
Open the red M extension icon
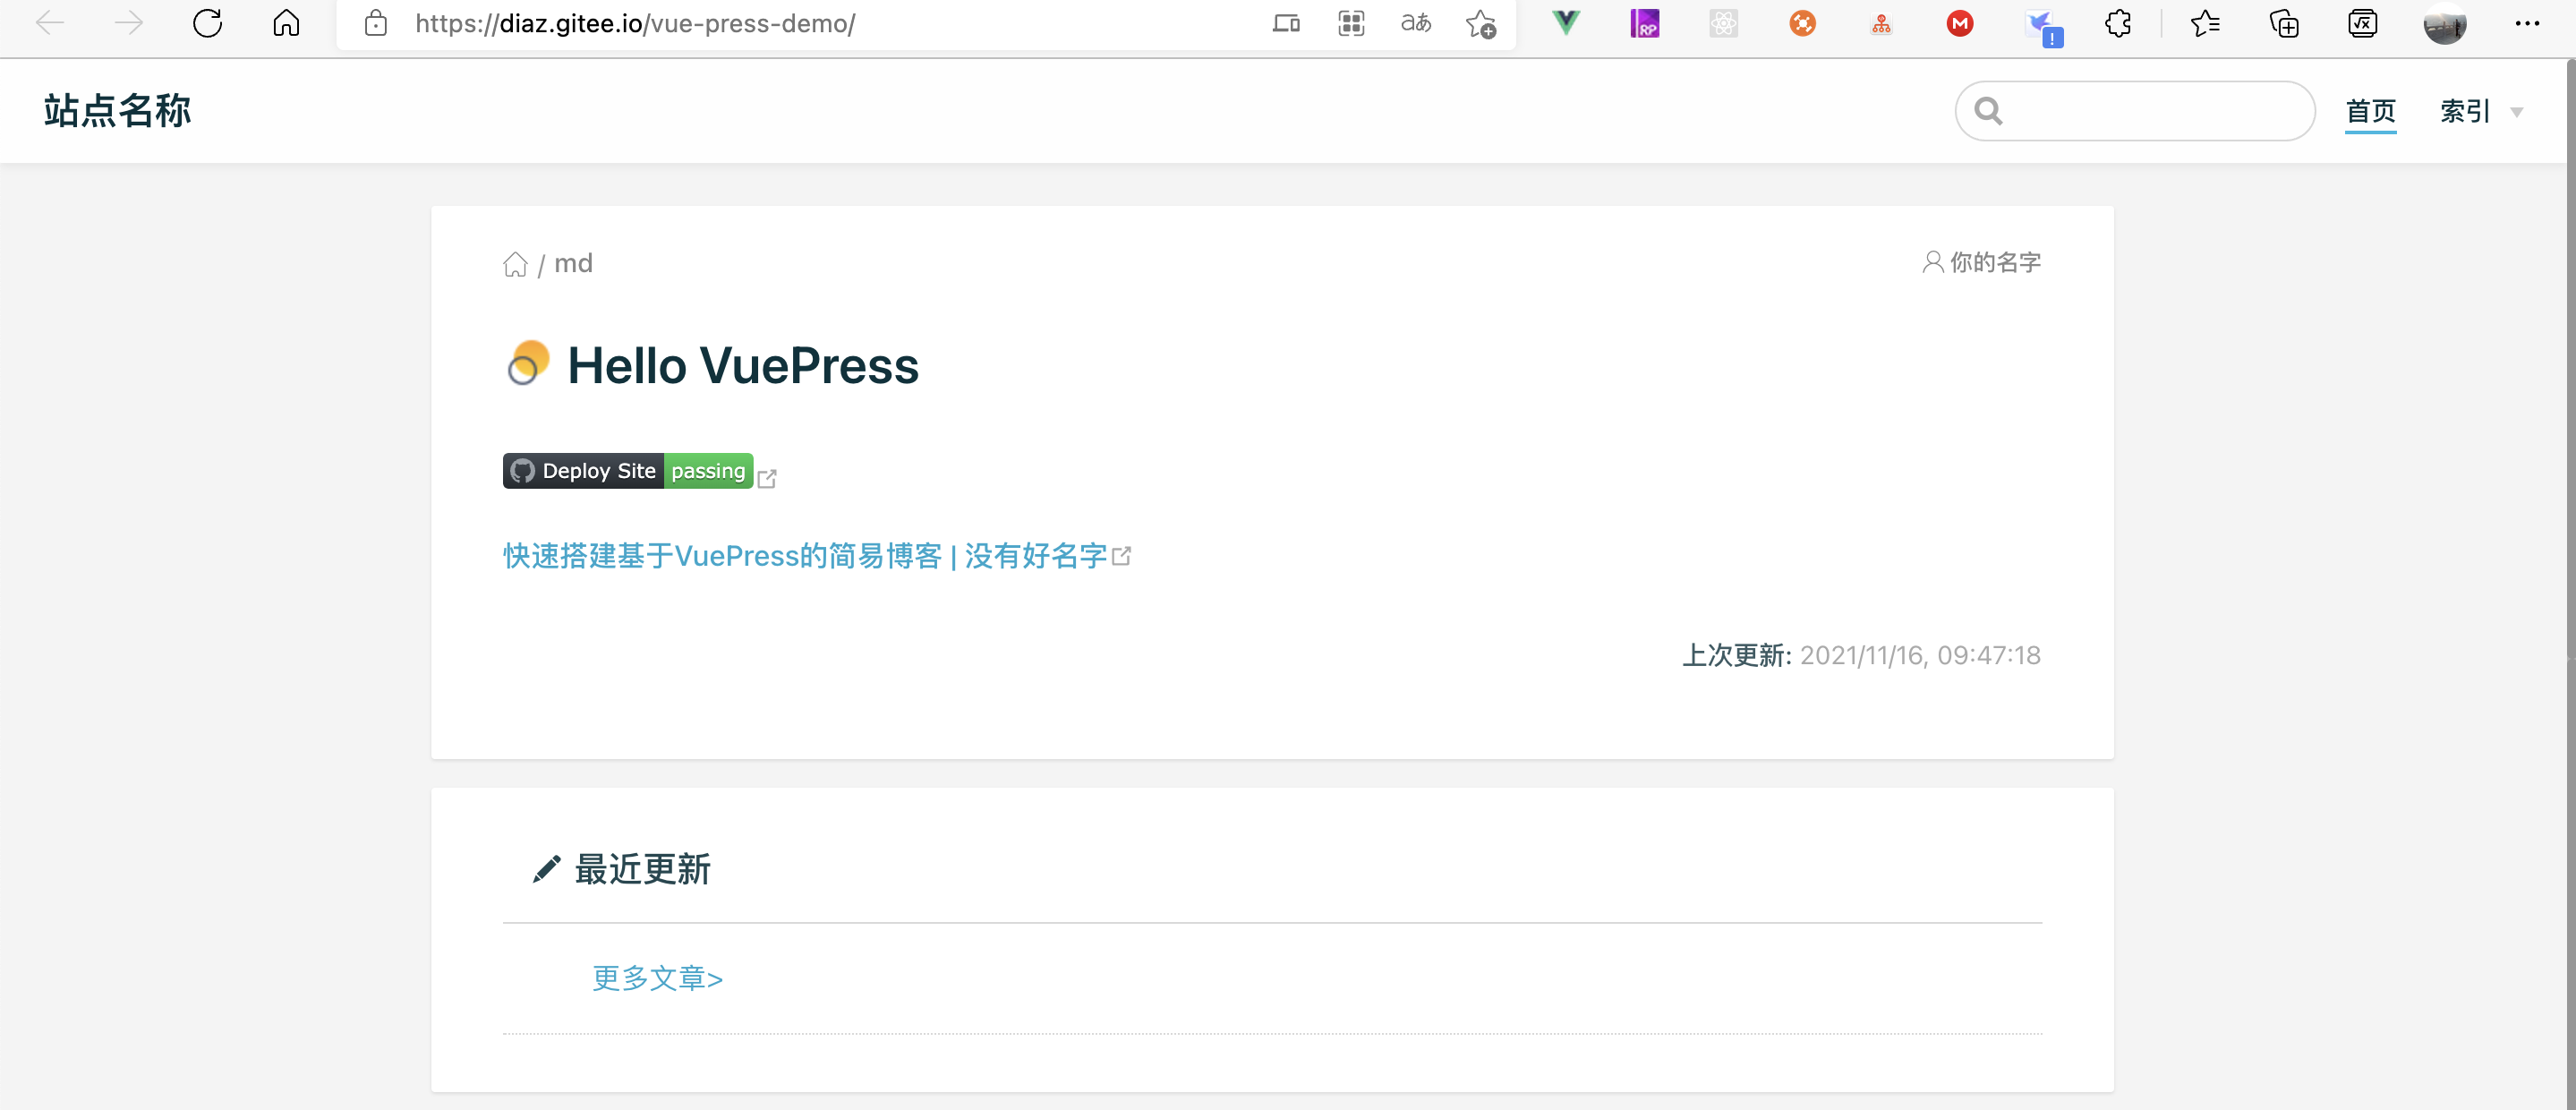(1960, 23)
